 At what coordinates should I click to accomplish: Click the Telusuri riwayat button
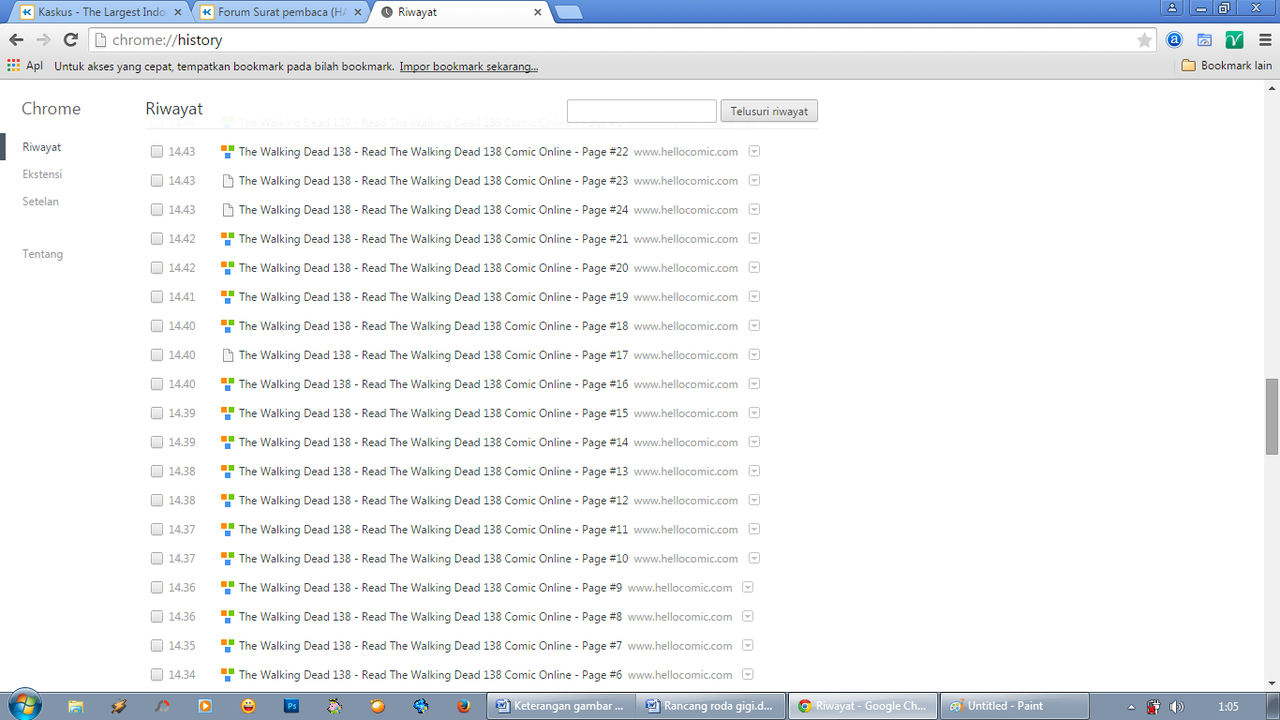click(x=769, y=111)
